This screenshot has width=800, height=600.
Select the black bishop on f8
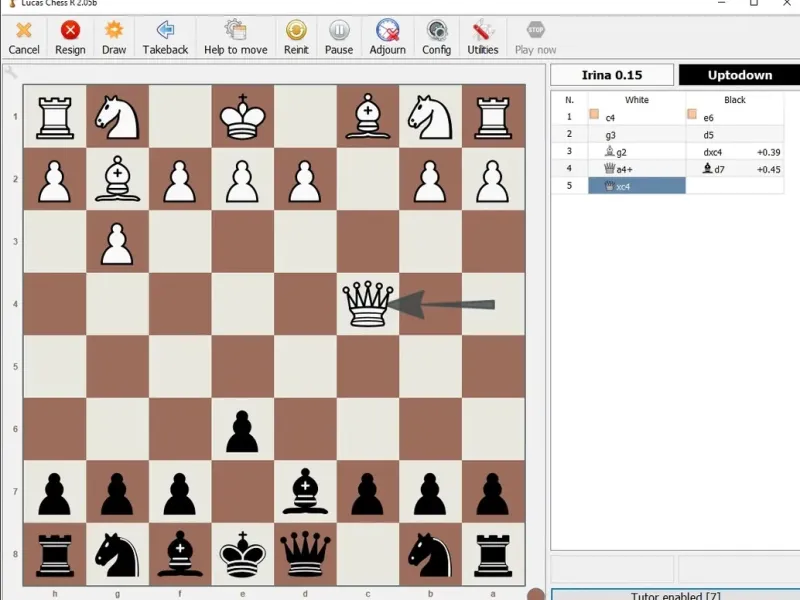[x=180, y=554]
